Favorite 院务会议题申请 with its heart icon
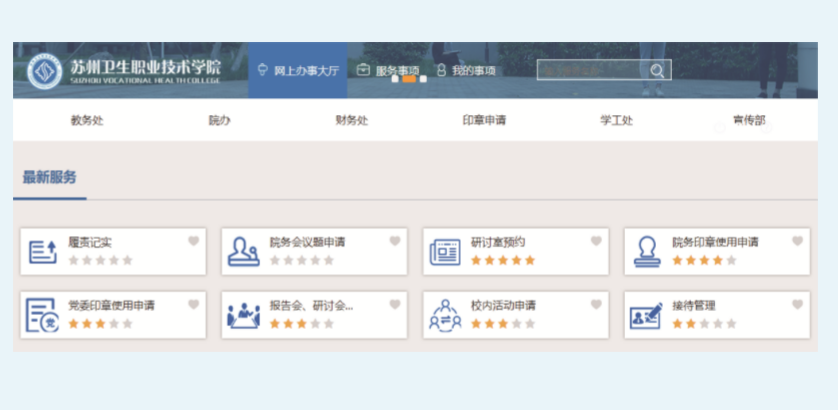 395,241
